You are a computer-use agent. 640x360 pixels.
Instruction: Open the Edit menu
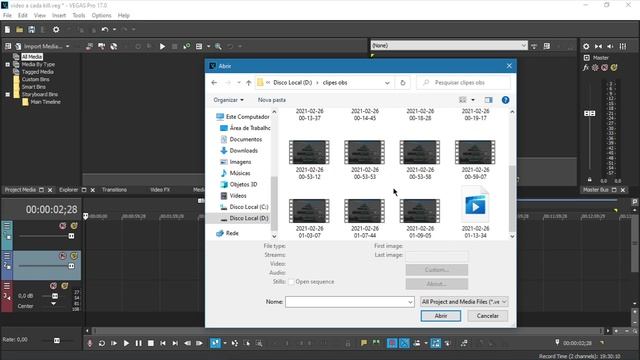tap(22, 16)
